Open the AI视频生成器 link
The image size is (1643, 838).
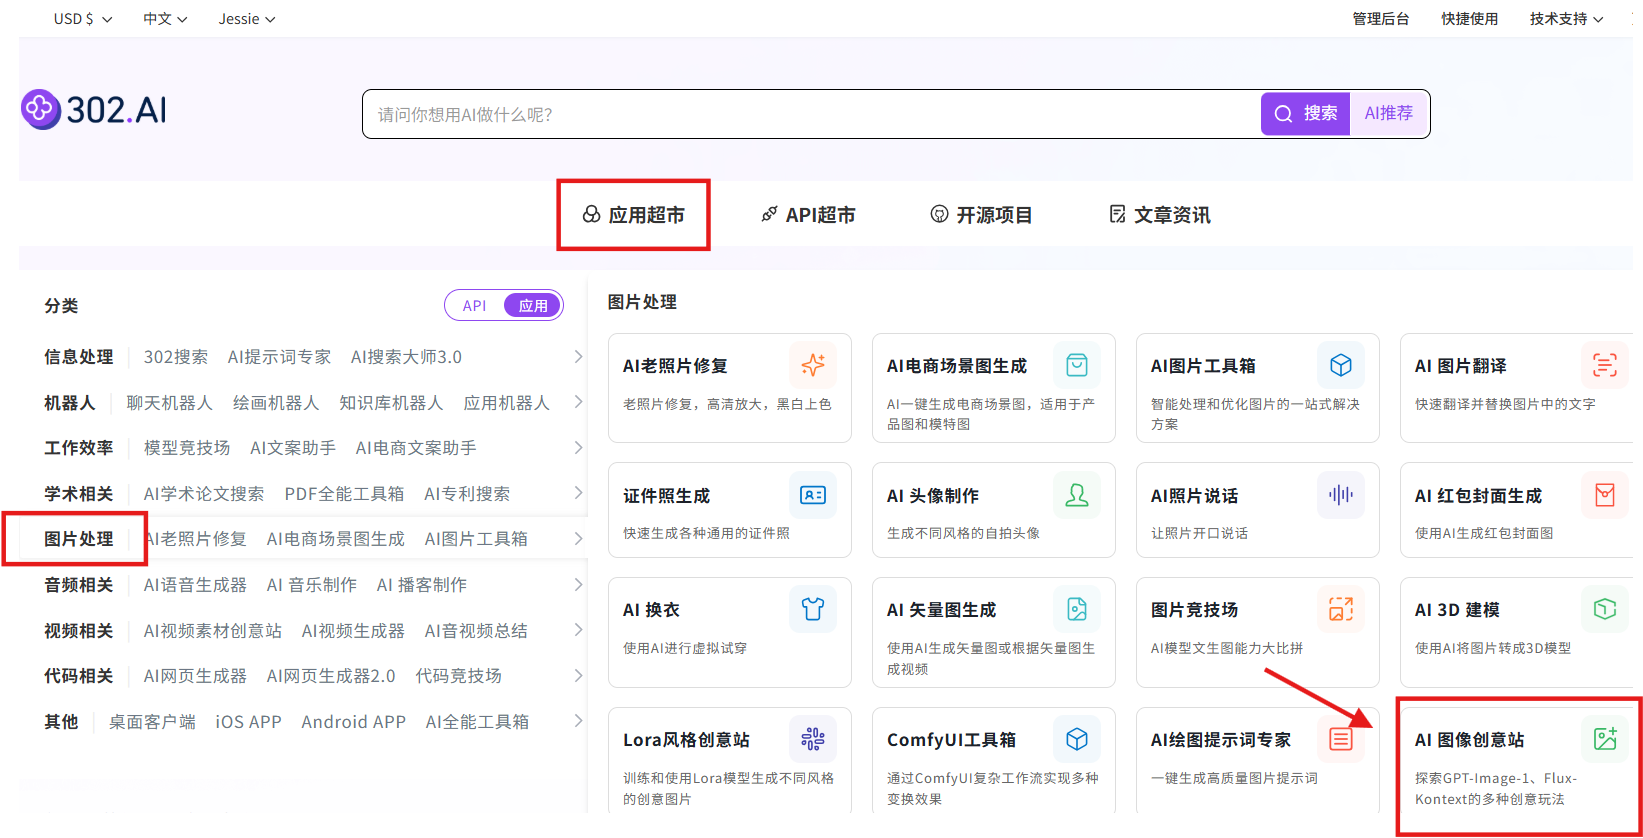[x=353, y=631]
